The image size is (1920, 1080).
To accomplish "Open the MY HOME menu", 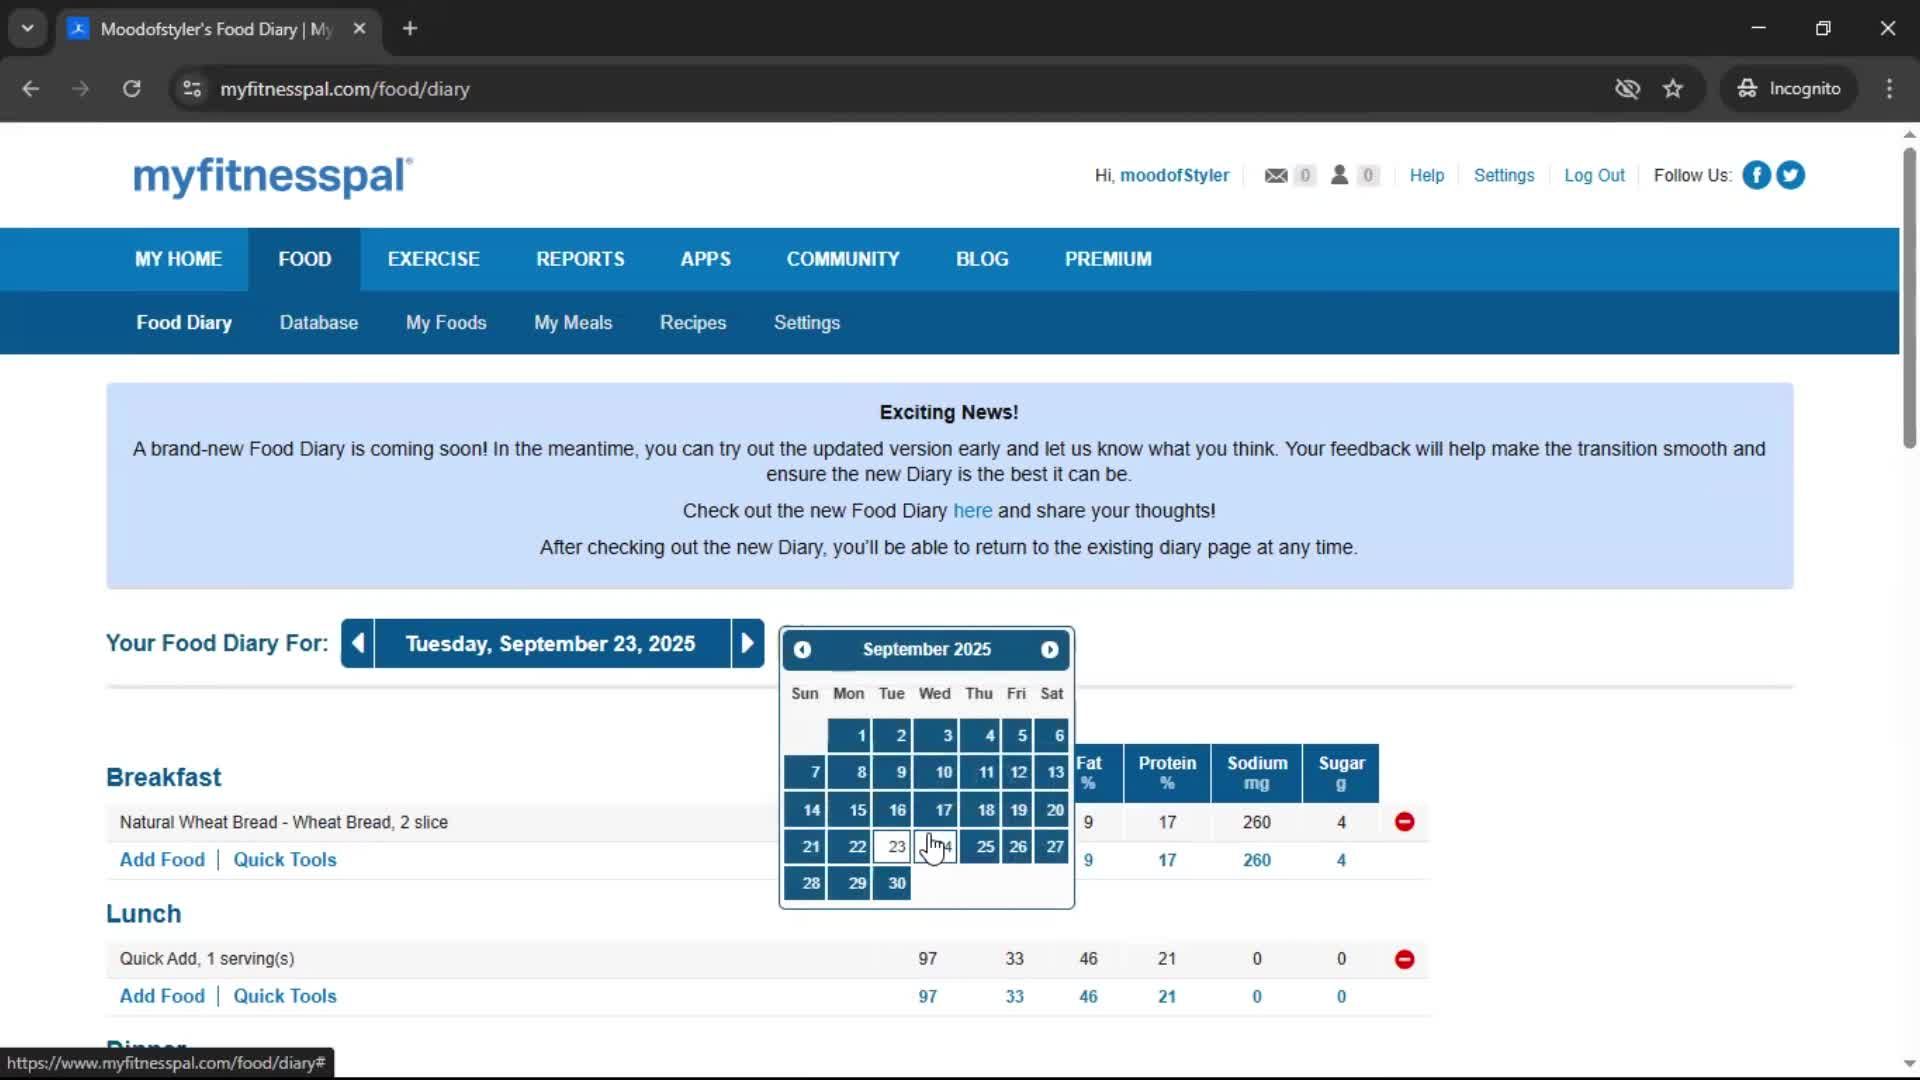I will pyautogui.click(x=178, y=259).
